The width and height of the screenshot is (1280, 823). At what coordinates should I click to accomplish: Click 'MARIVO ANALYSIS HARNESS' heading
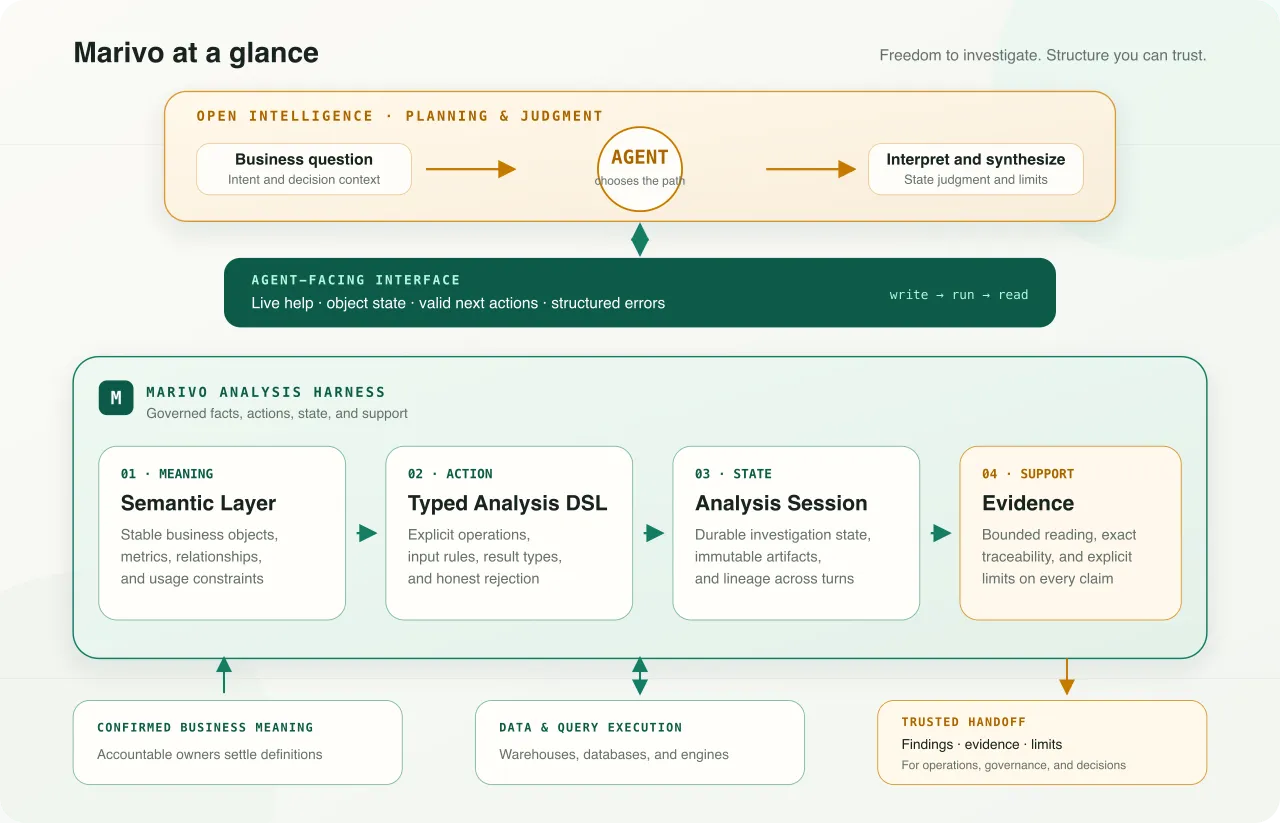pos(266,392)
